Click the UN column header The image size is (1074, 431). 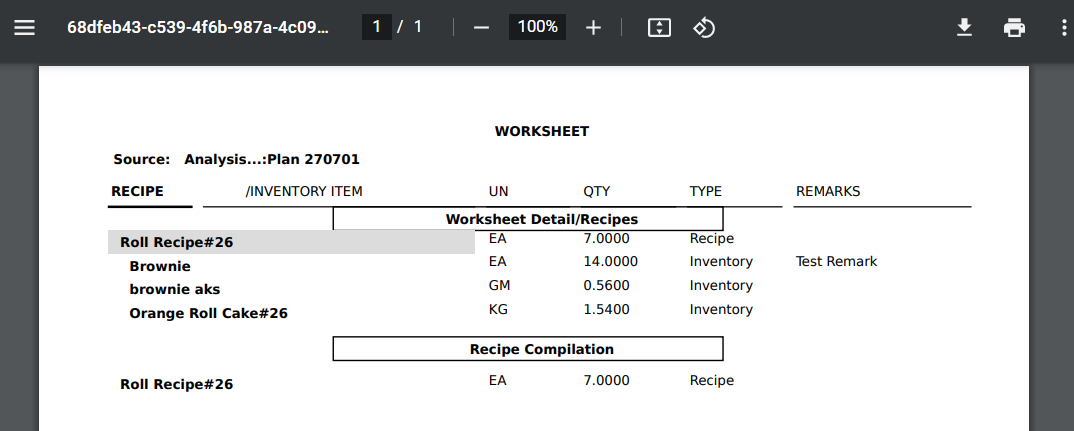pos(499,191)
